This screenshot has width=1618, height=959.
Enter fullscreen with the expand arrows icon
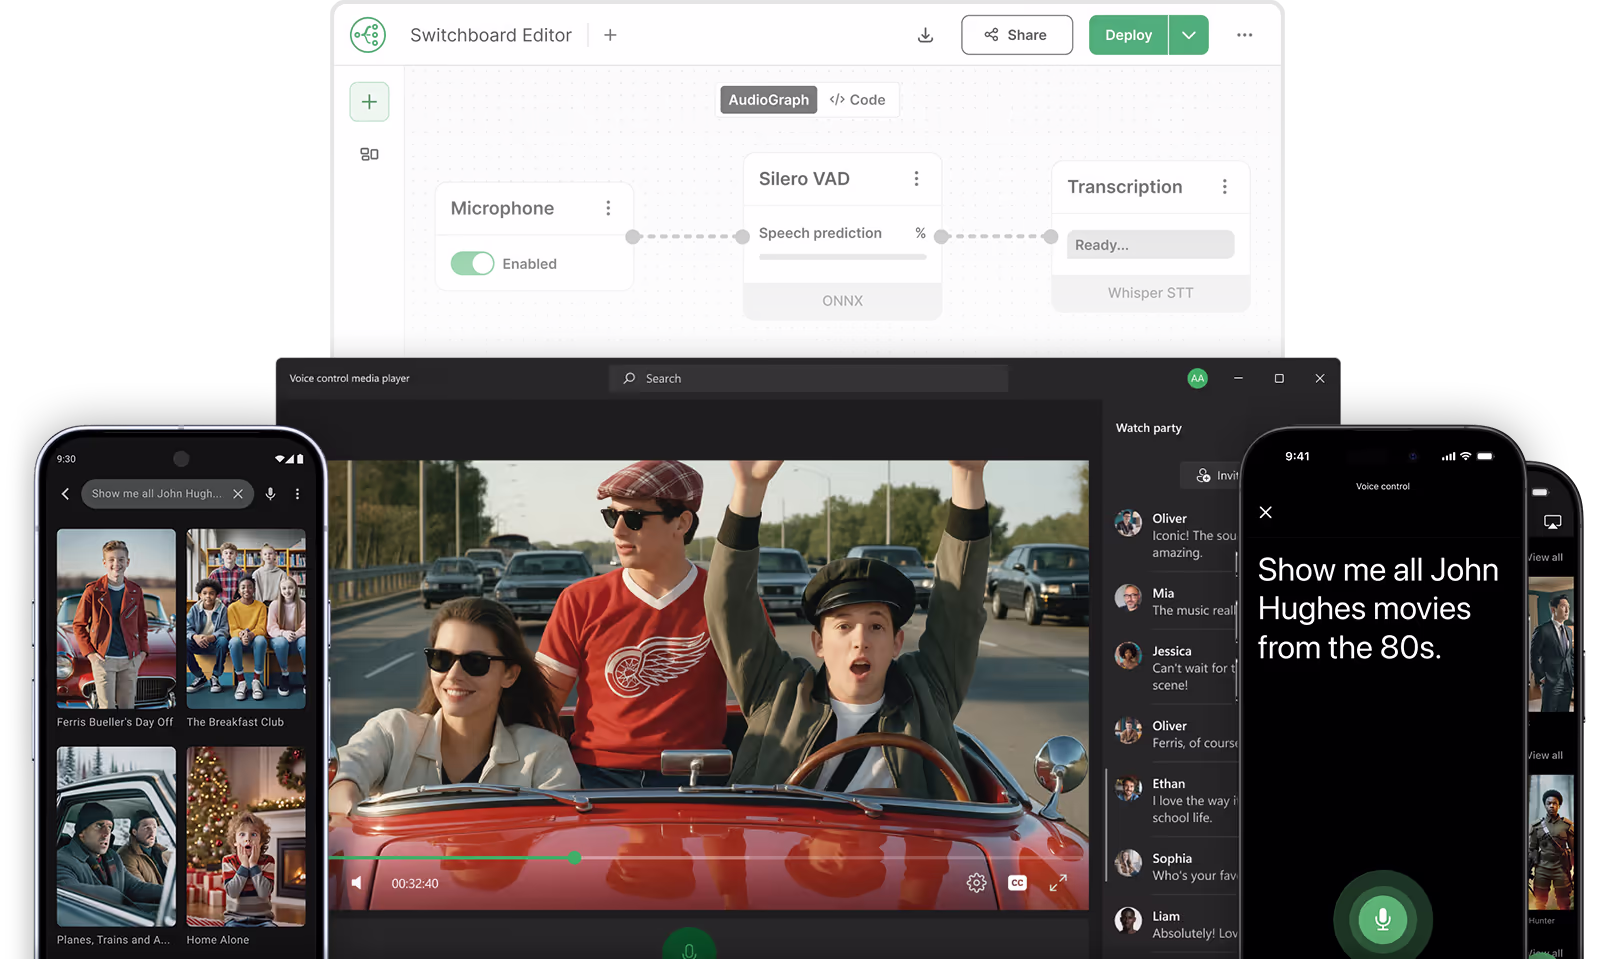tap(1058, 883)
